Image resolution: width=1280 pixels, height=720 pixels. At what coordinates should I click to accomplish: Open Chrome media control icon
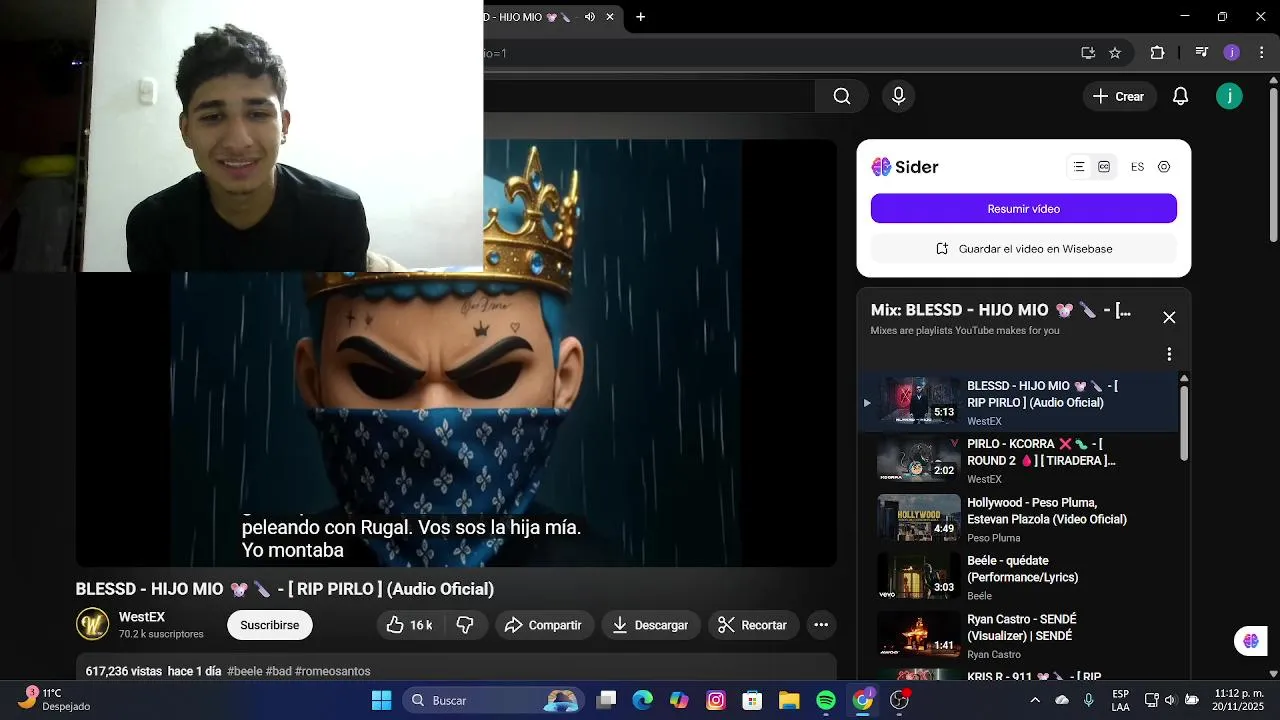(x=1202, y=53)
